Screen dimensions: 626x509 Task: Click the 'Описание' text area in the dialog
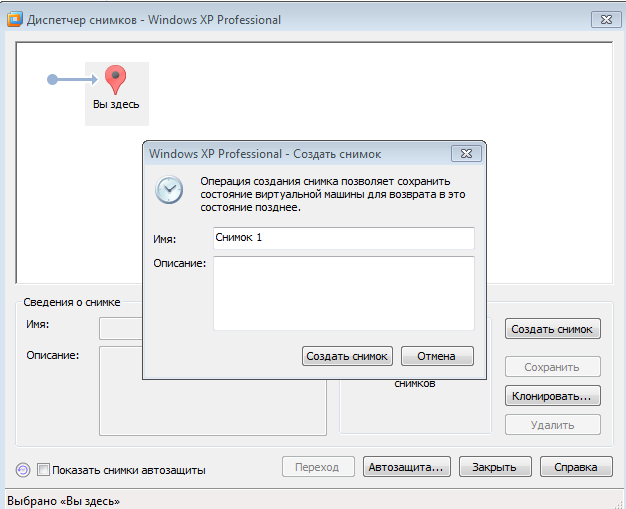344,293
